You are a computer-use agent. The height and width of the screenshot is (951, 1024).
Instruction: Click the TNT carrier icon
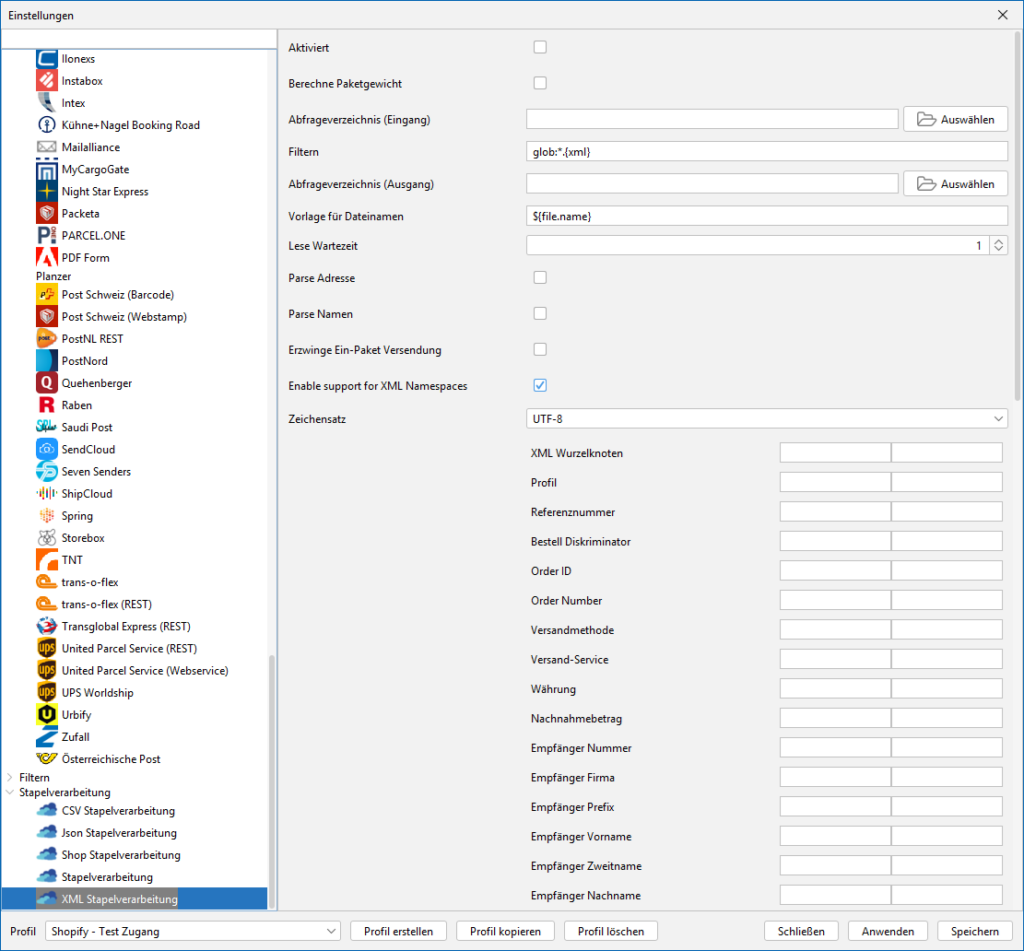click(x=46, y=560)
